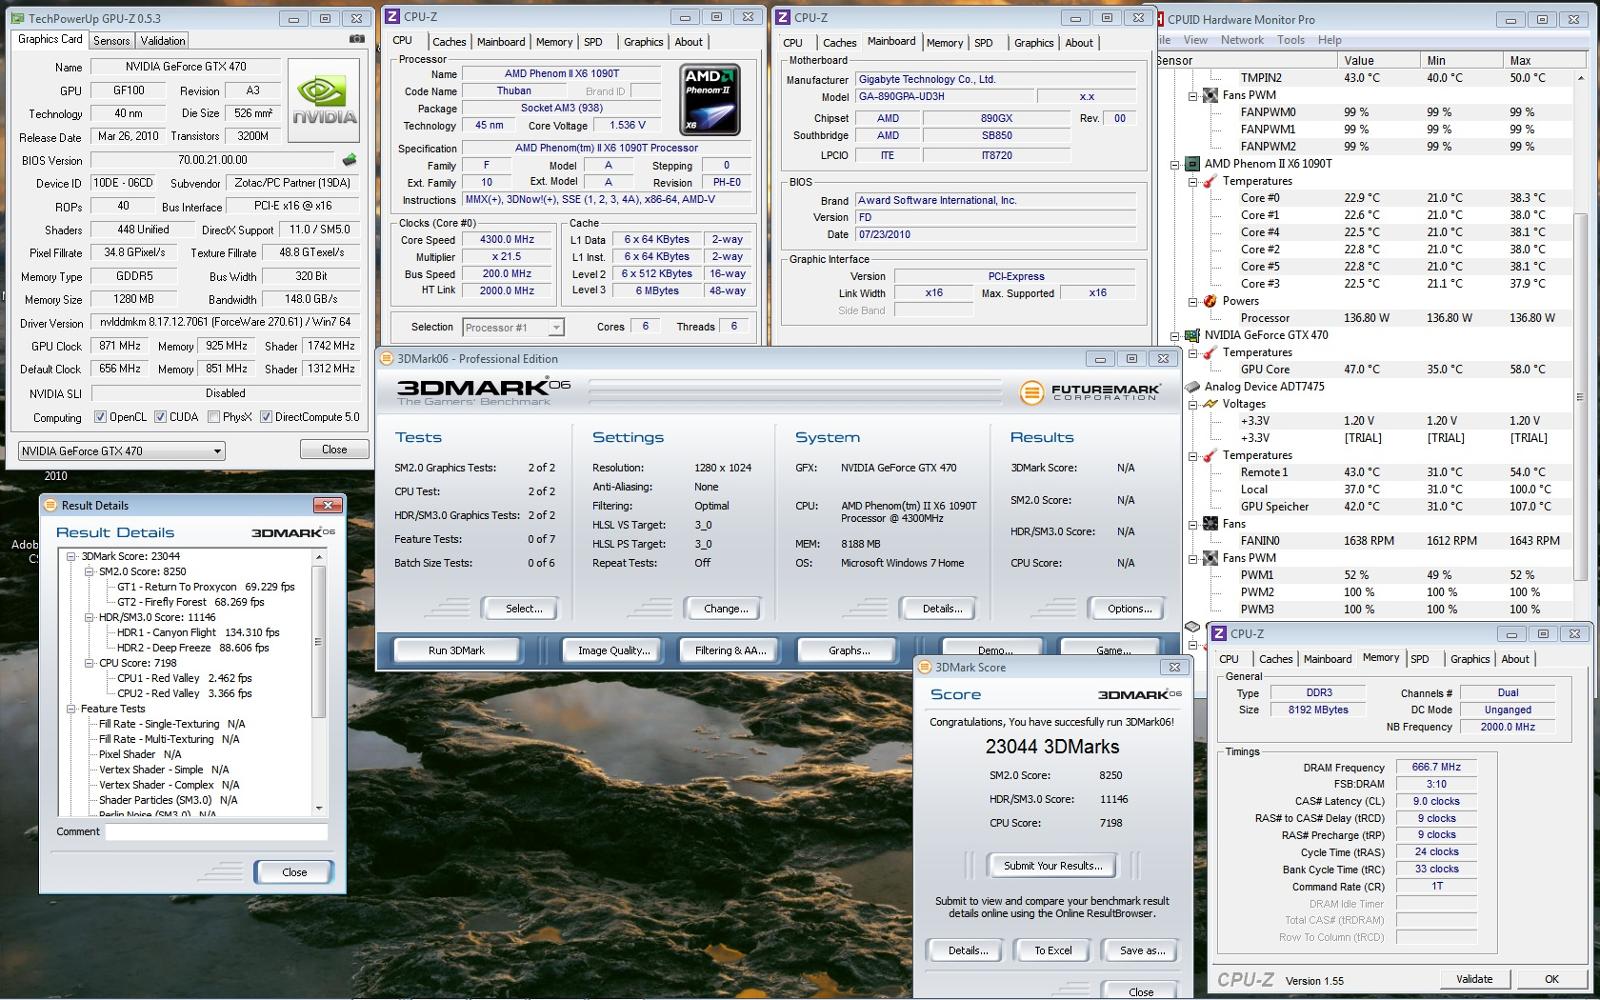1600x1000 pixels.
Task: Click the Comment input field in Result Details
Action: pyautogui.click(x=217, y=832)
